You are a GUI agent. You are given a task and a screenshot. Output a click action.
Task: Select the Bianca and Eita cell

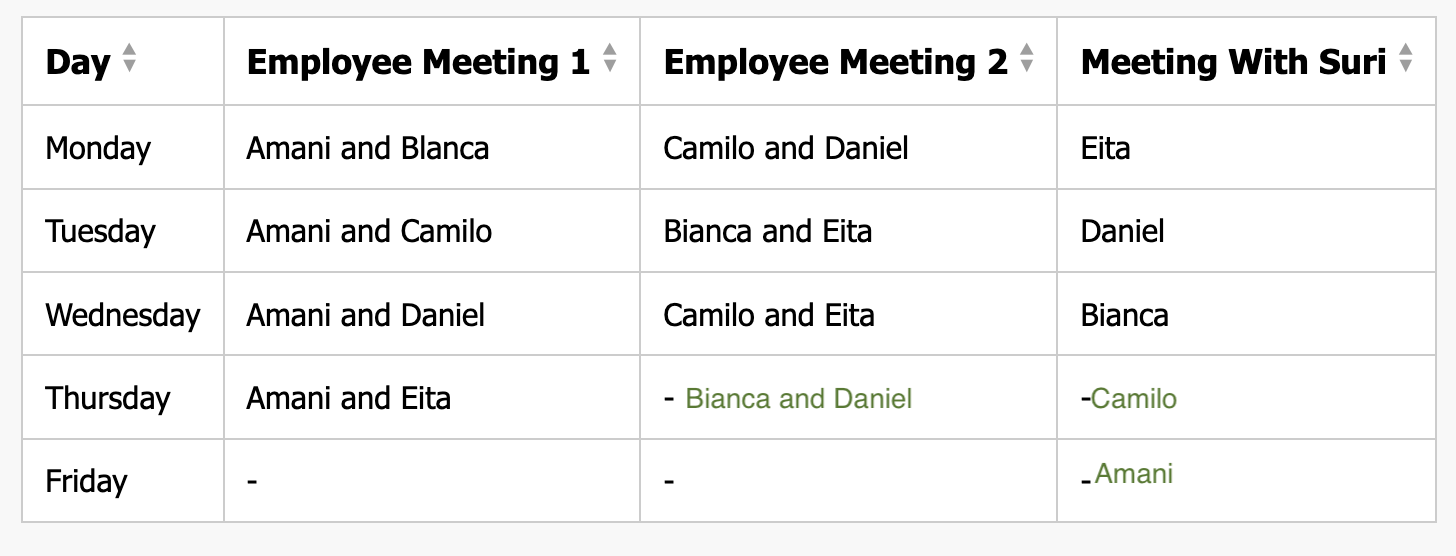click(767, 232)
